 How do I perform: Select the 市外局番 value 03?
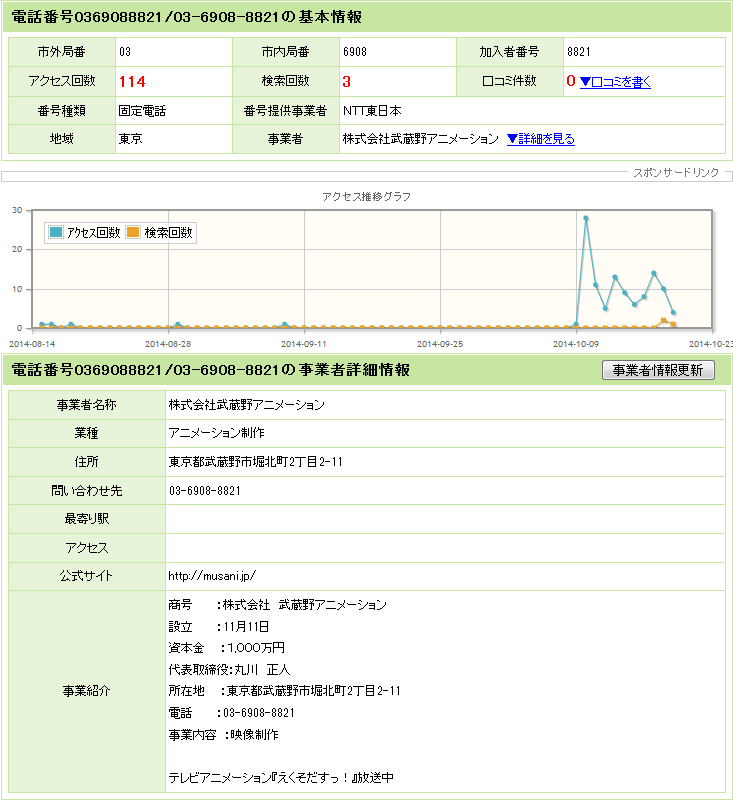coord(125,52)
